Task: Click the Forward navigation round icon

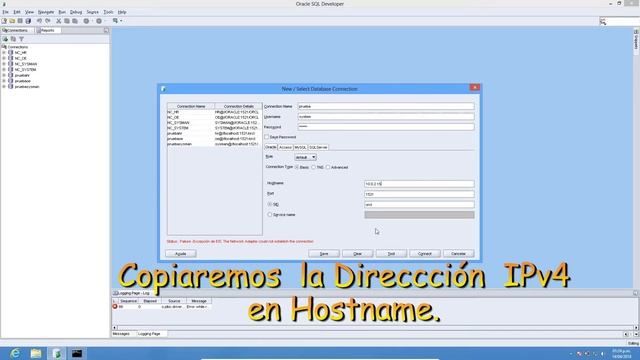Action: (x=99, y=21)
